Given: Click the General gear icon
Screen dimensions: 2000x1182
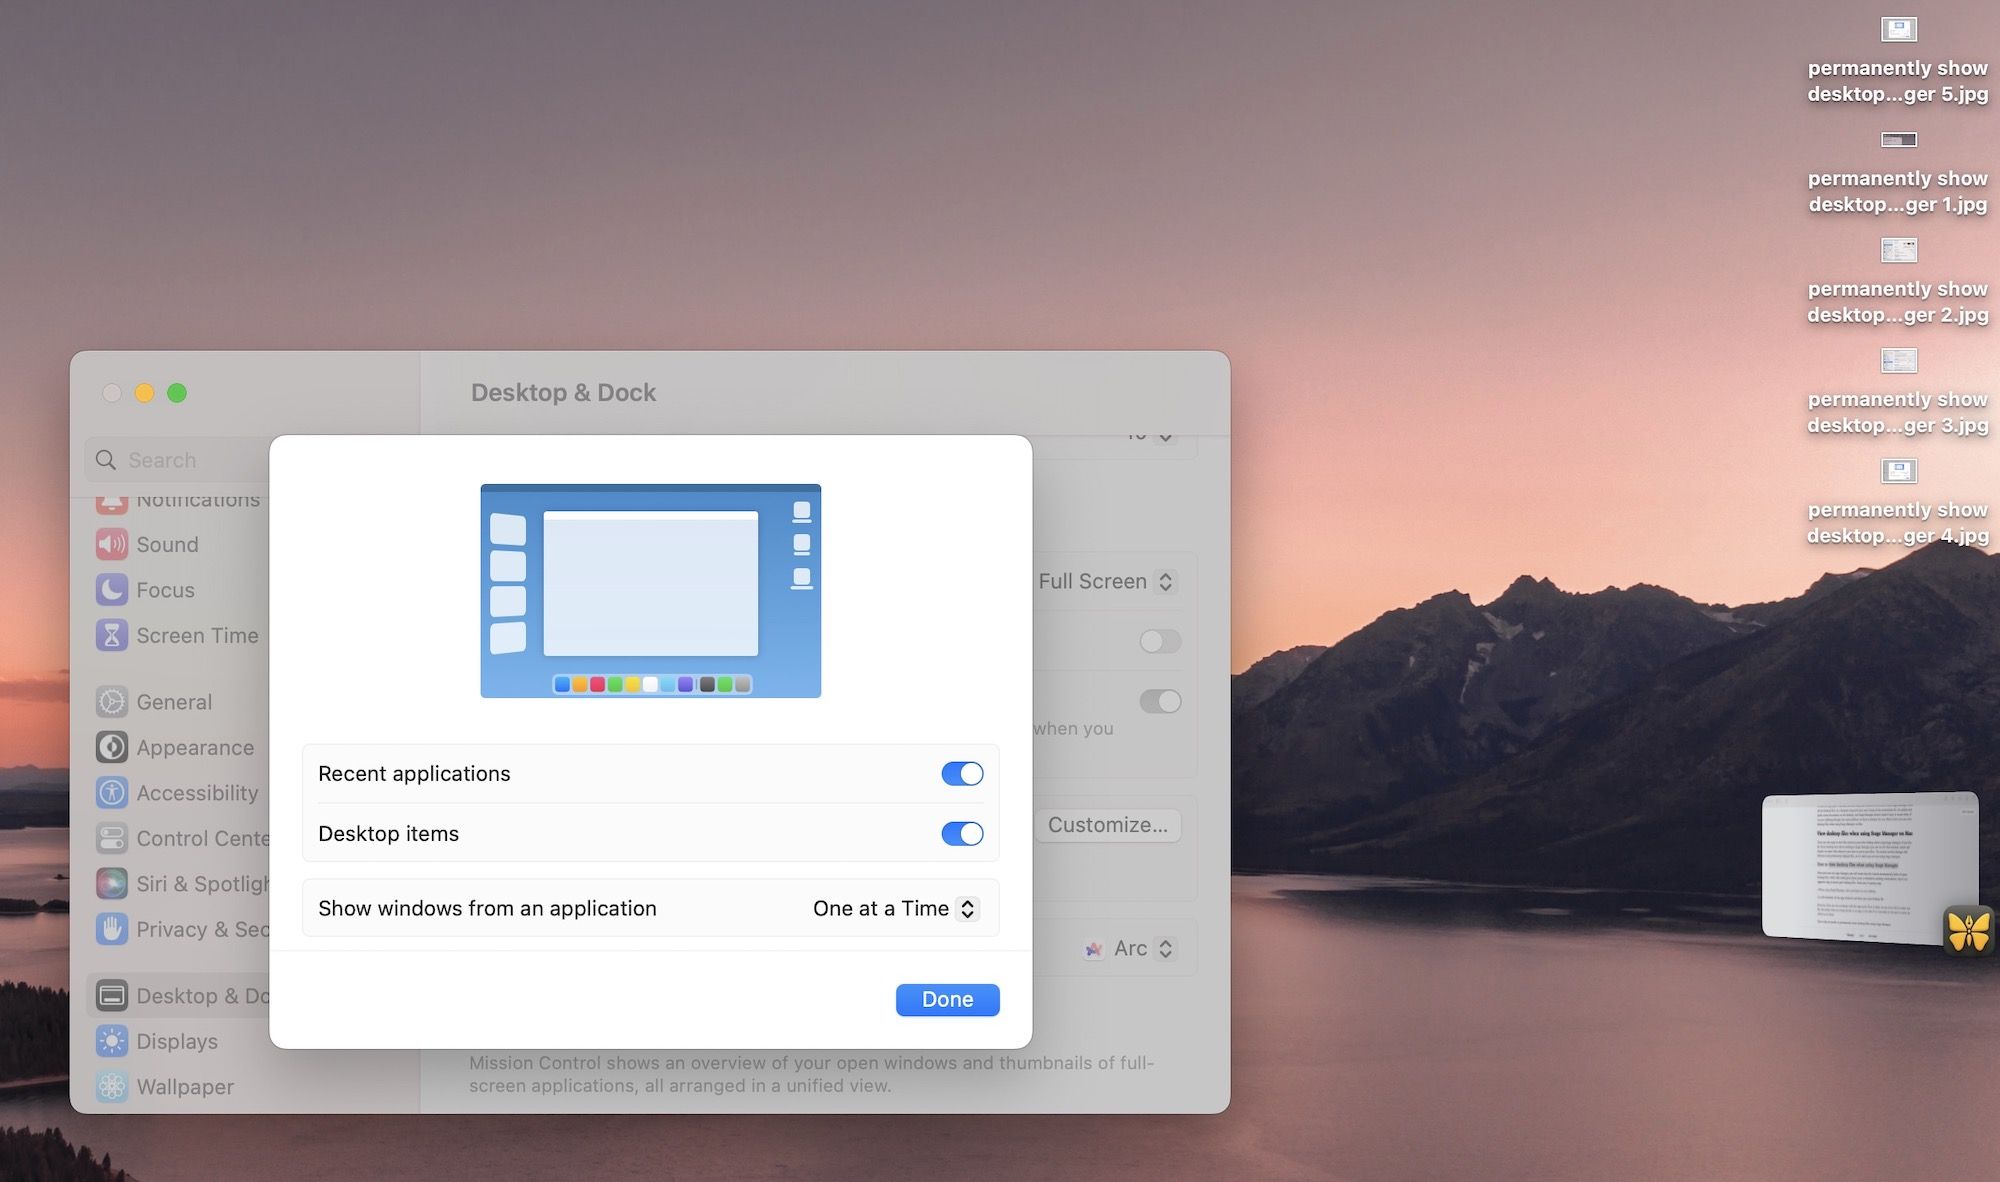Looking at the screenshot, I should [x=112, y=702].
